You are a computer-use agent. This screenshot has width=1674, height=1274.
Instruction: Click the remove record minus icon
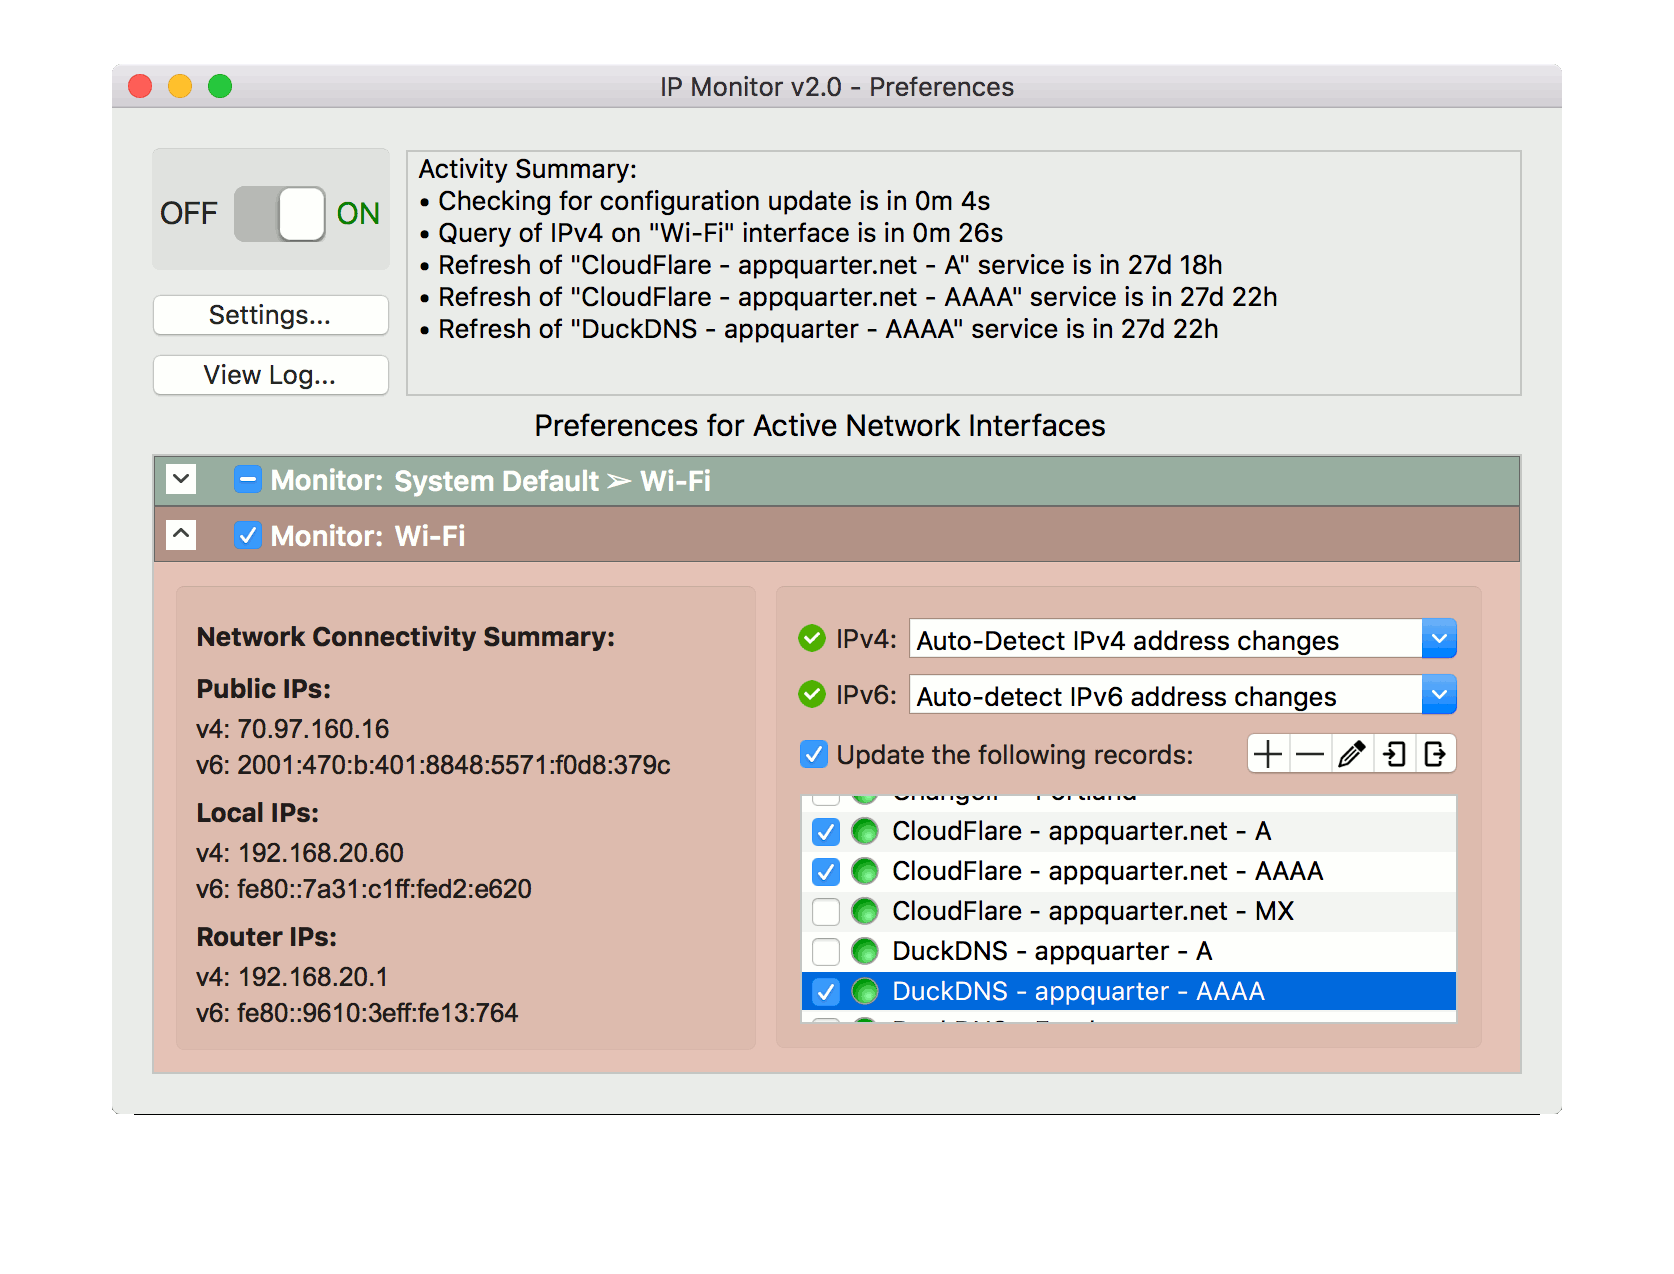pyautogui.click(x=1310, y=754)
